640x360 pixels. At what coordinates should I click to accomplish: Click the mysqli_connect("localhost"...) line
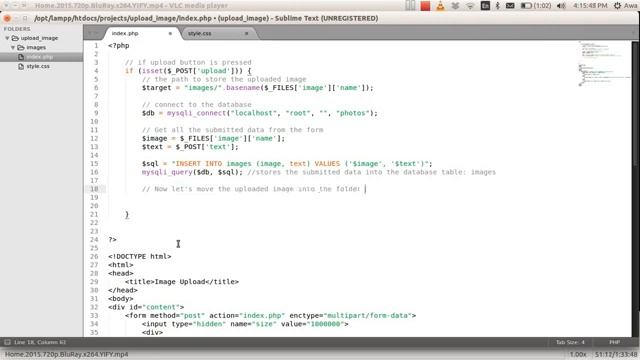[260, 113]
